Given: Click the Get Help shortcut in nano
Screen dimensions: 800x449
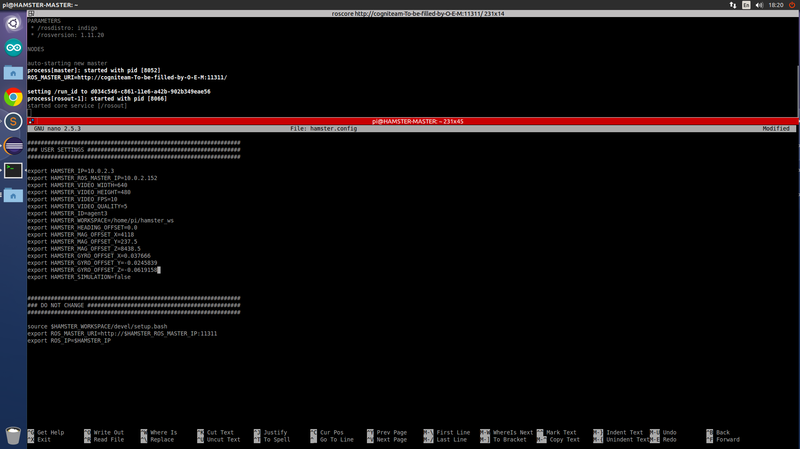Looking at the screenshot, I should [50, 432].
